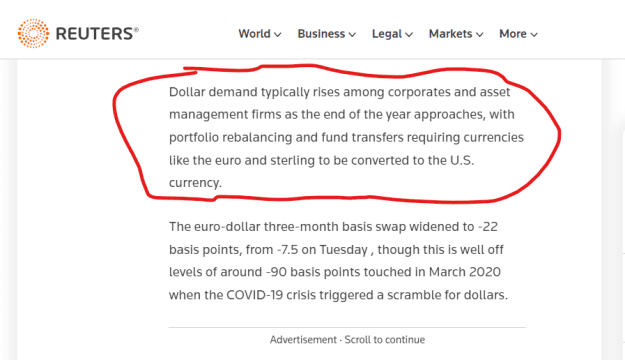Open the Markets menu label

(x=450, y=34)
